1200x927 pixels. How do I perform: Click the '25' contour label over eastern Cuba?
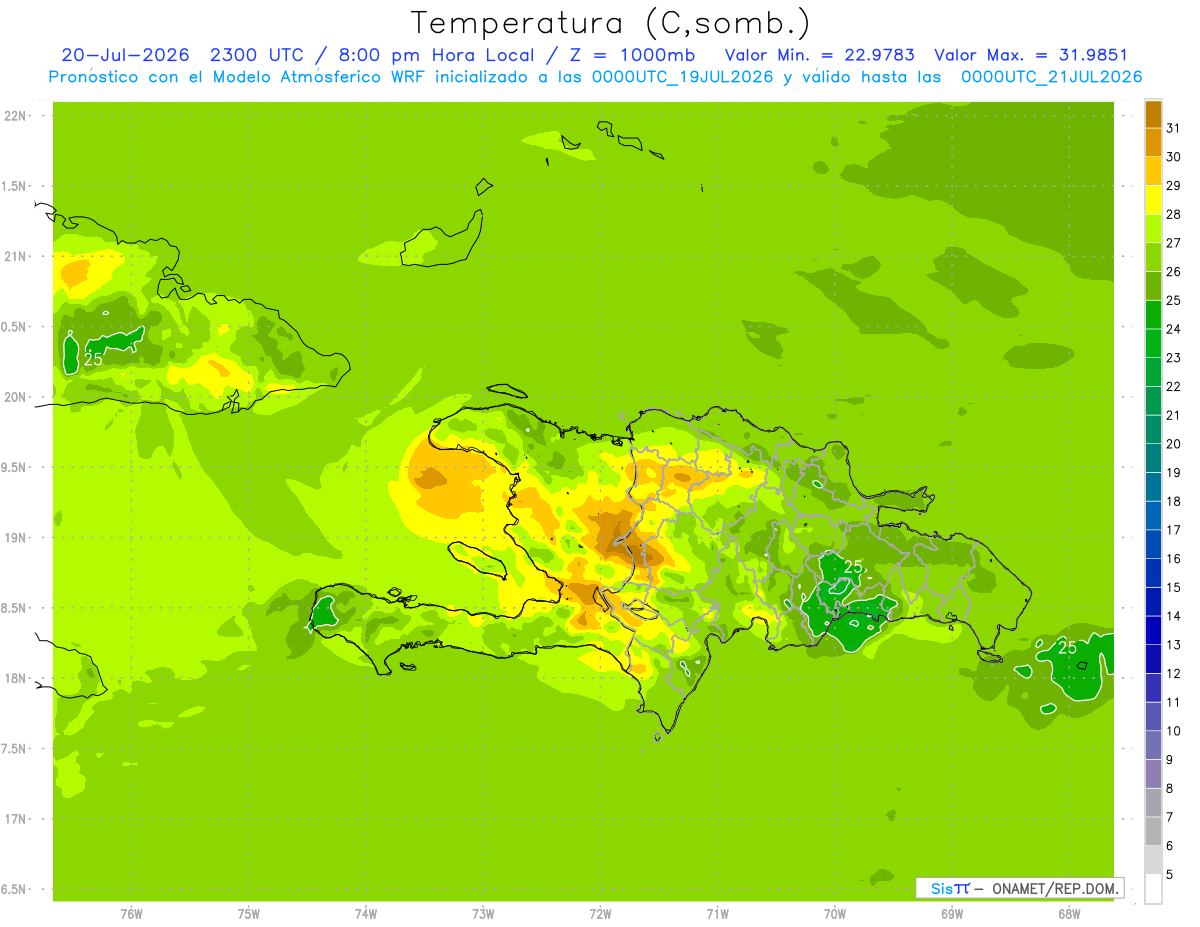tap(93, 360)
